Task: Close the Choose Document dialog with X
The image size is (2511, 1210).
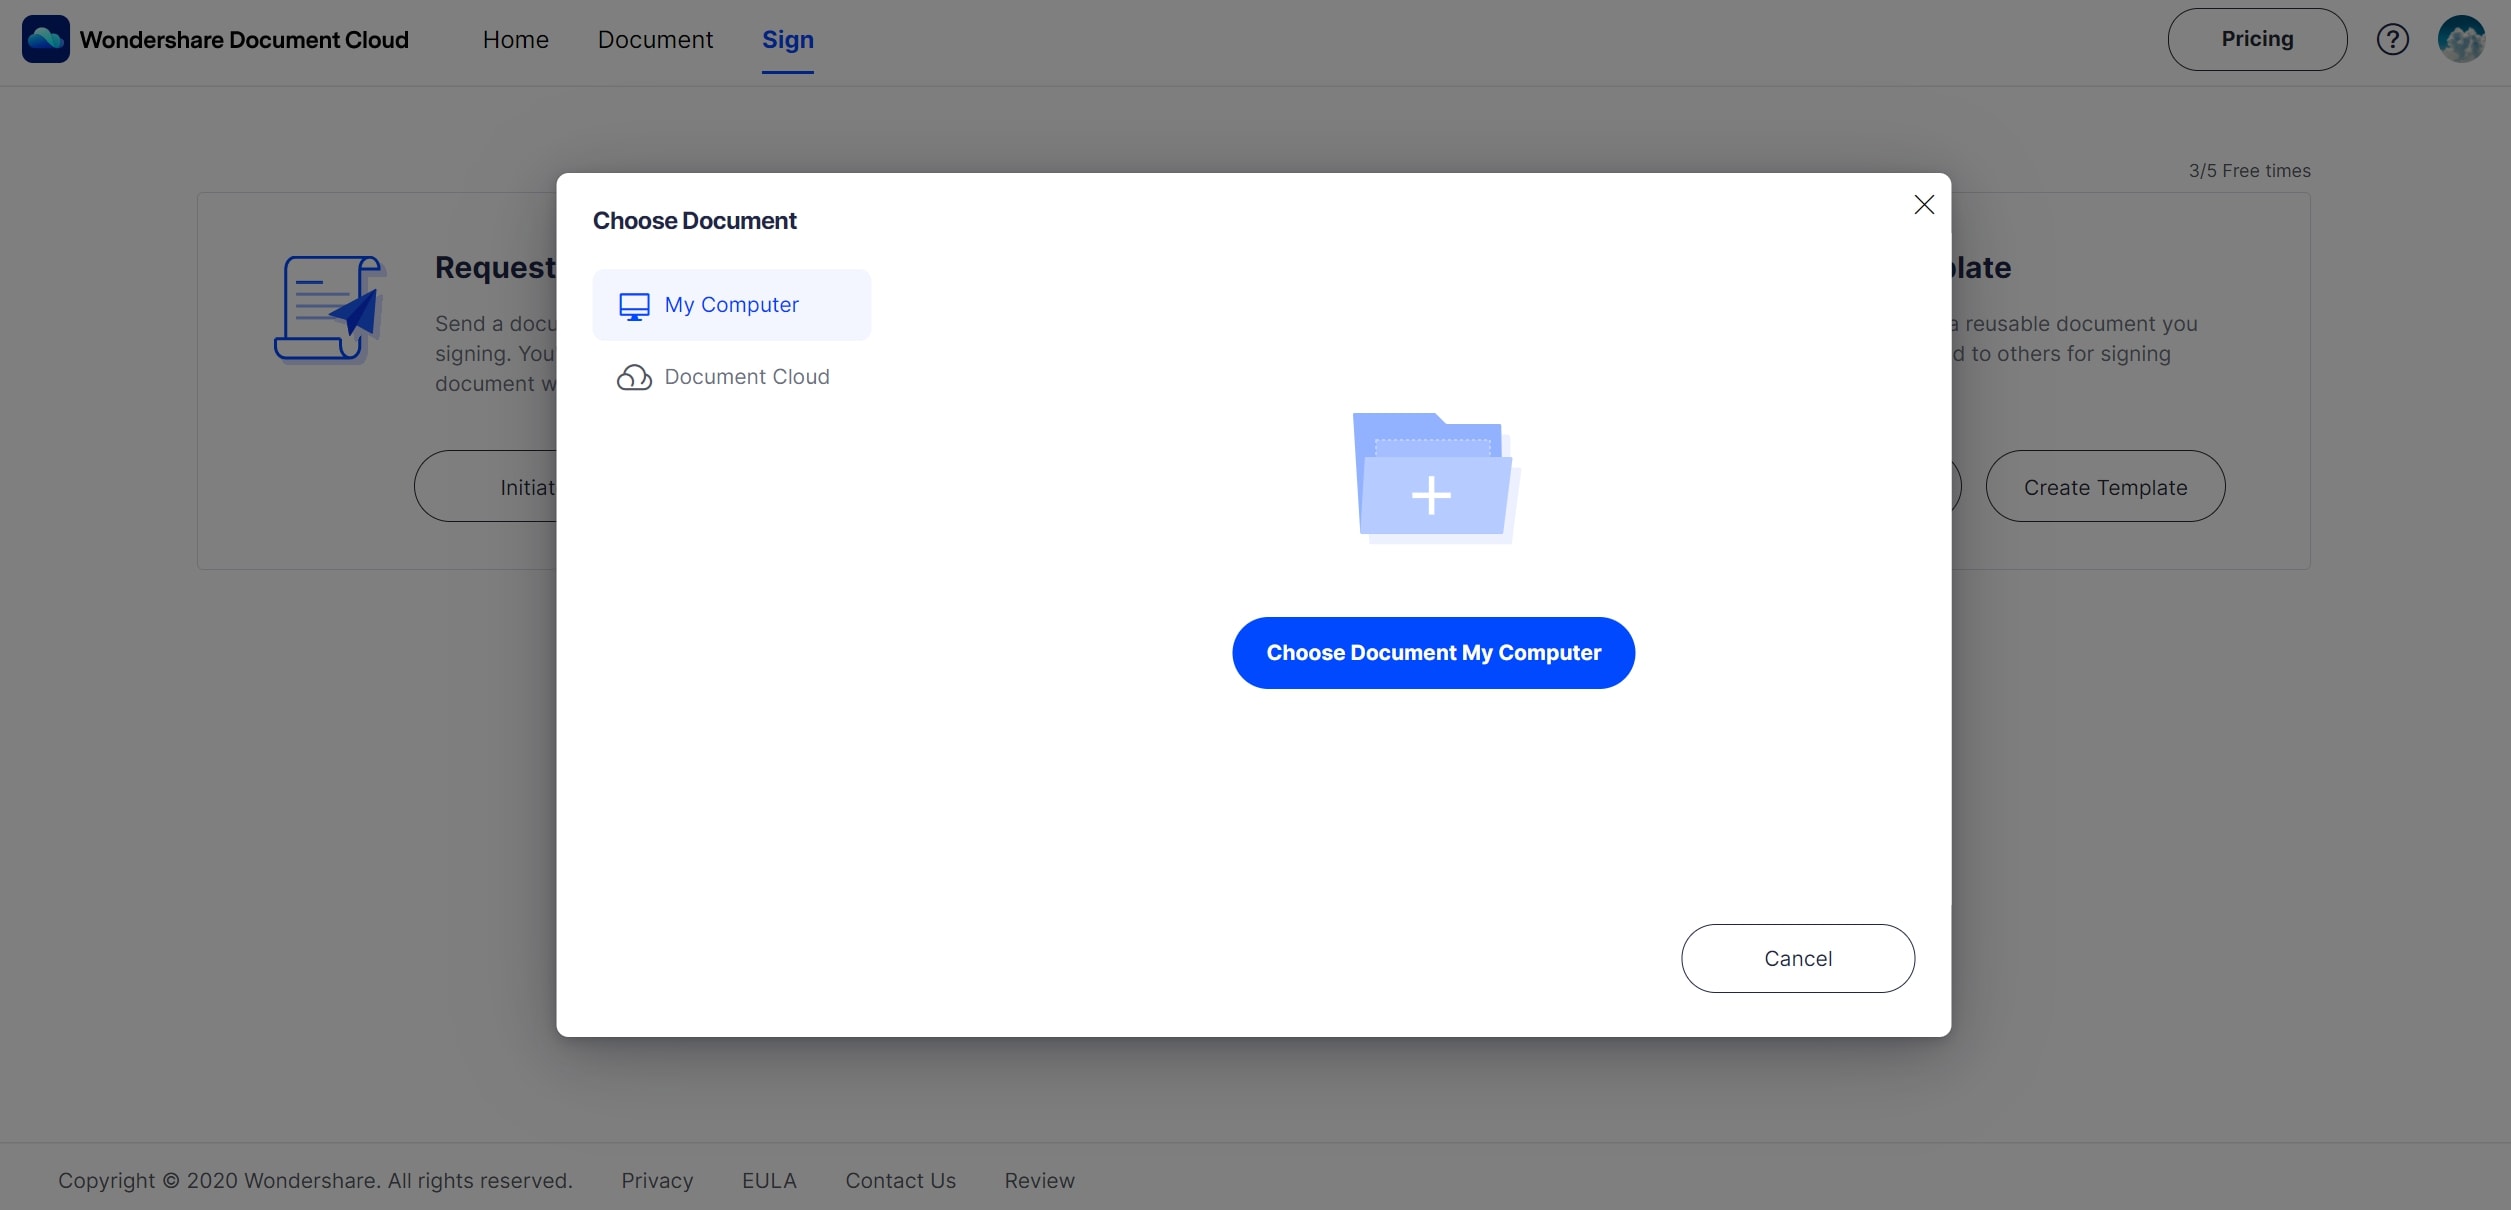Action: [1923, 205]
